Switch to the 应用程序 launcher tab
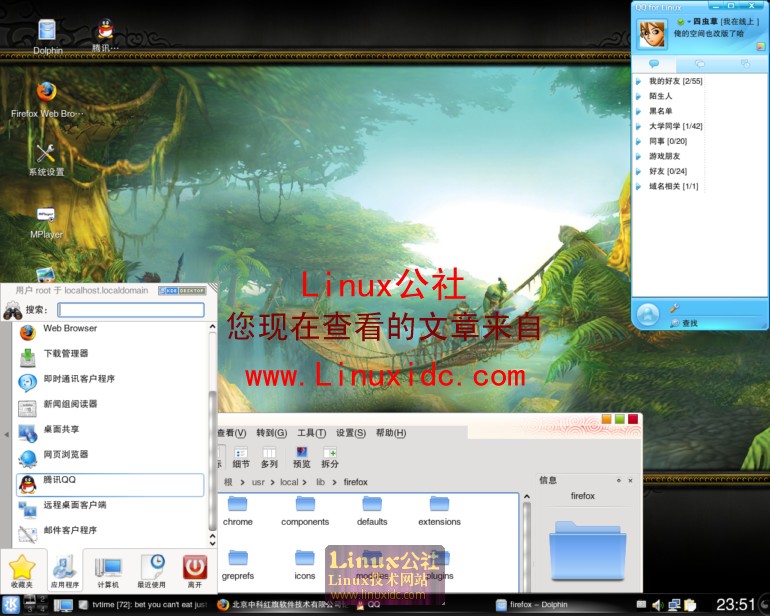Image resolution: width=770 pixels, height=616 pixels. pyautogui.click(x=65, y=570)
